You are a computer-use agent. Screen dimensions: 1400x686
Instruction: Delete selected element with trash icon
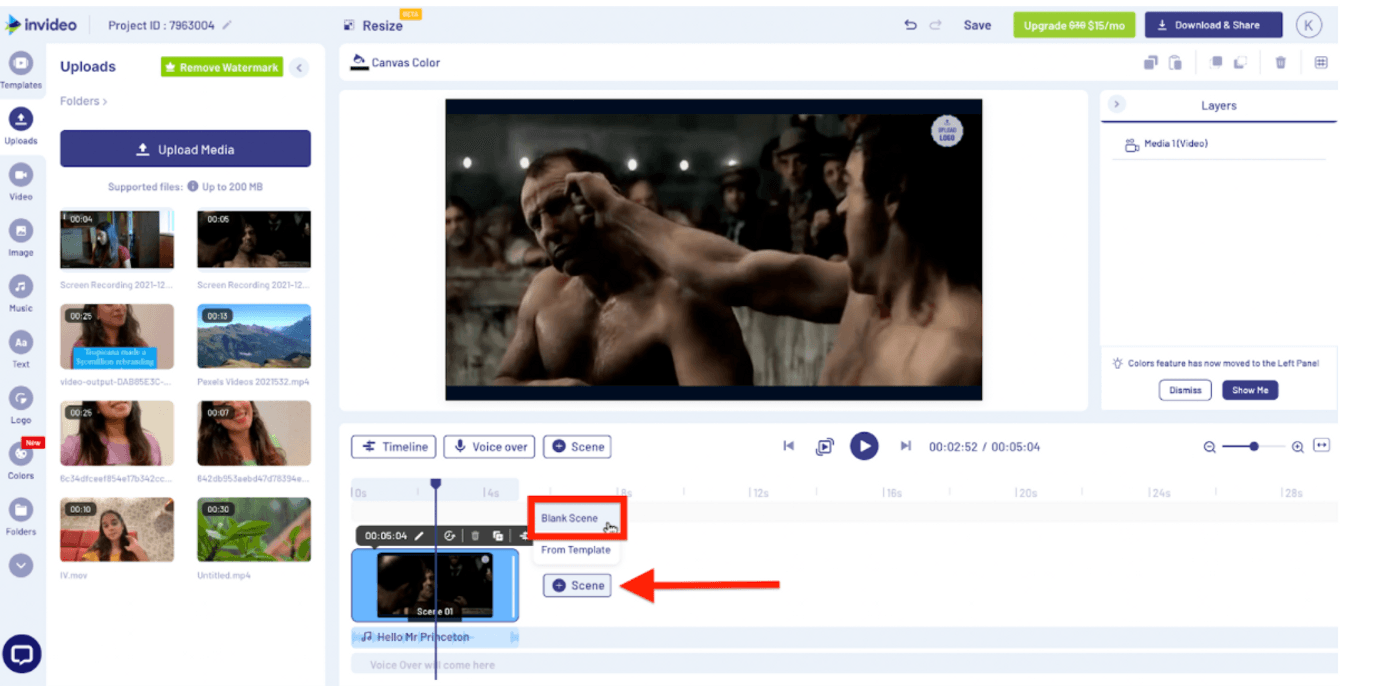[x=1280, y=63]
